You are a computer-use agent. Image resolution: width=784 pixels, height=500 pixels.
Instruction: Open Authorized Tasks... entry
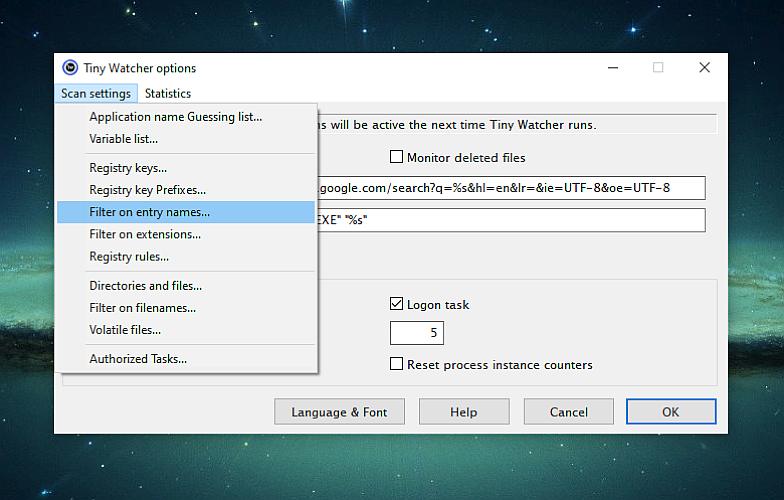[186, 359]
